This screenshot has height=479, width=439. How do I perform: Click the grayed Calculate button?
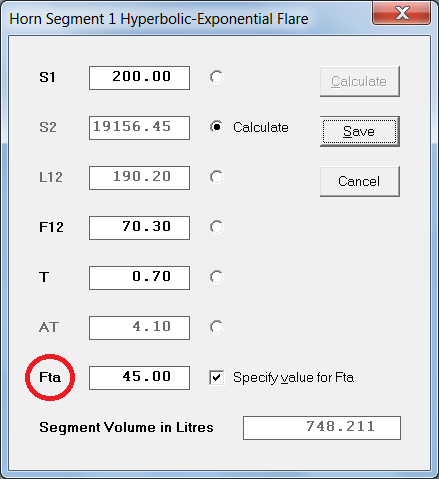tap(360, 82)
